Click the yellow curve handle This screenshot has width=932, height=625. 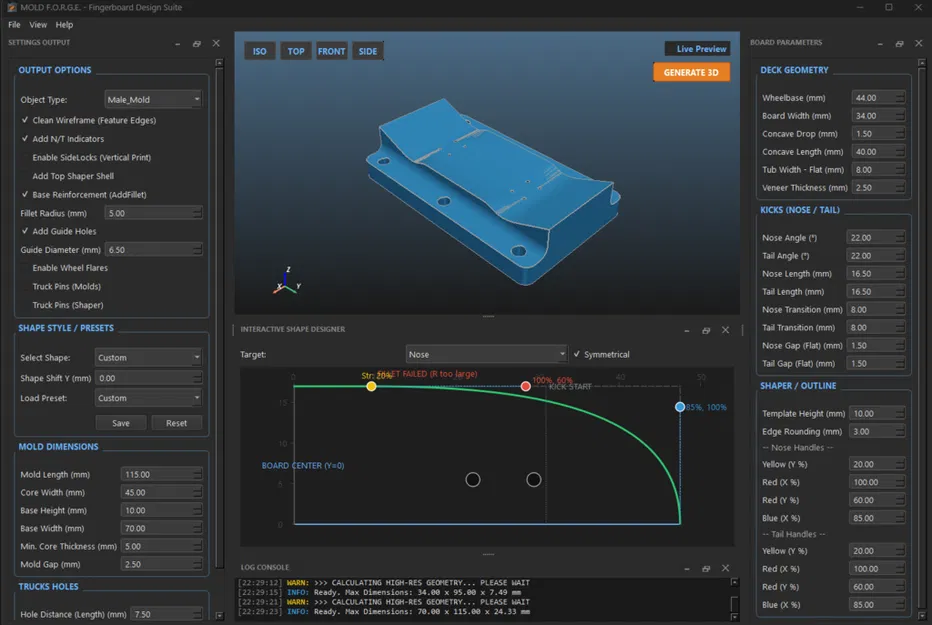pos(371,386)
